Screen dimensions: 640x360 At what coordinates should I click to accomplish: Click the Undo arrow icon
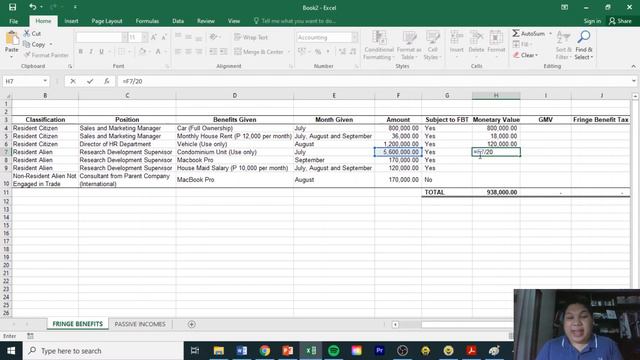point(32,7)
